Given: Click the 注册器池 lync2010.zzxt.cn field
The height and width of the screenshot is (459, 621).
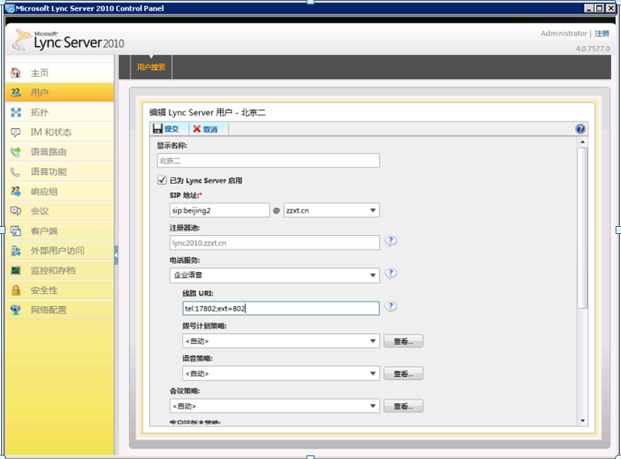Looking at the screenshot, I should point(274,243).
